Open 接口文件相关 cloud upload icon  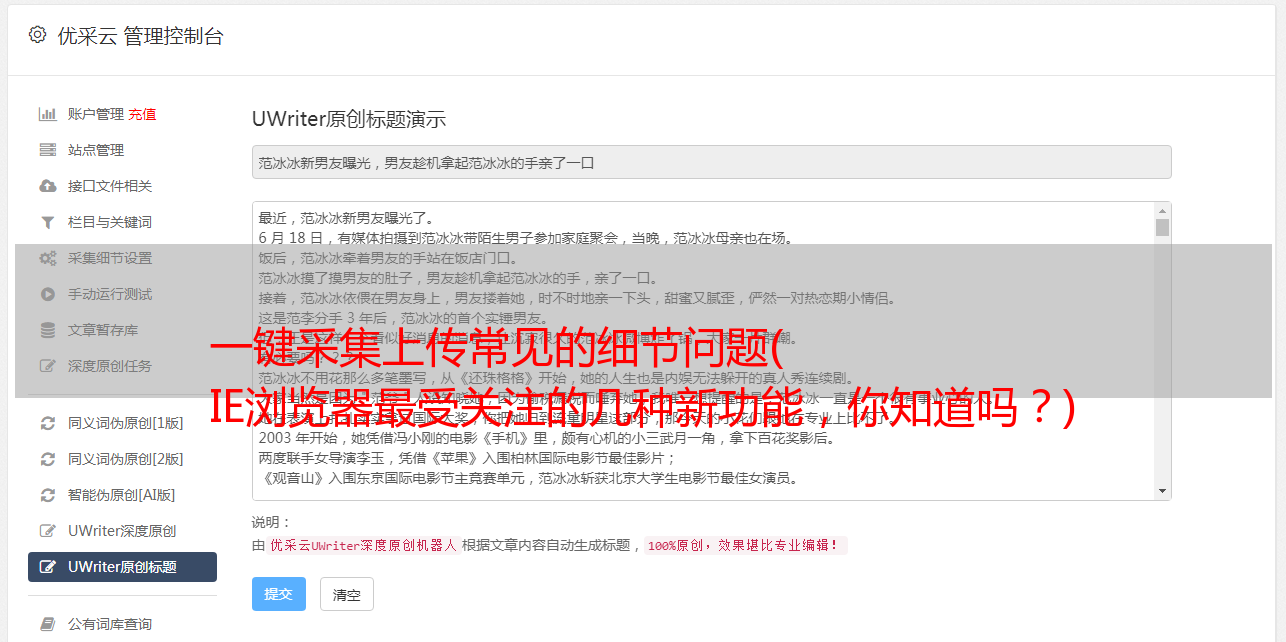tap(47, 186)
